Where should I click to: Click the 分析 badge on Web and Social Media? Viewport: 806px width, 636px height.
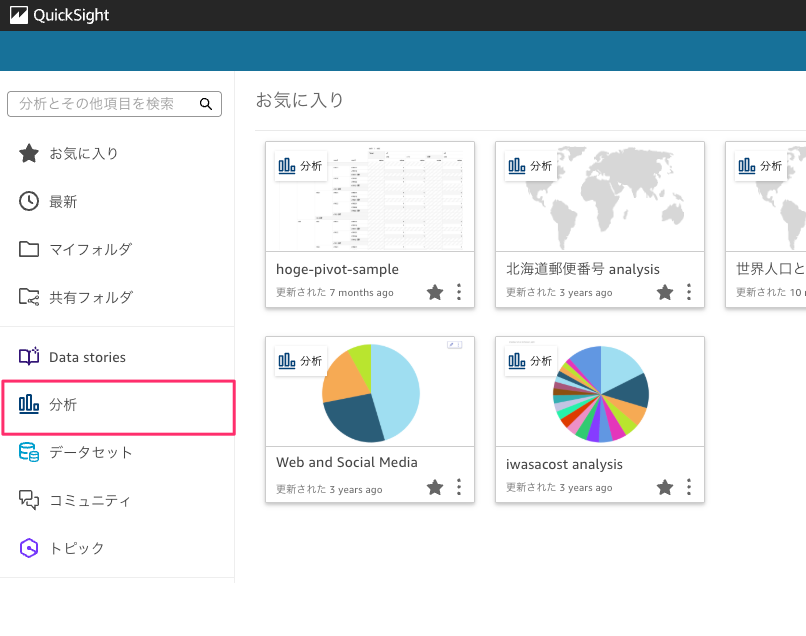301,361
